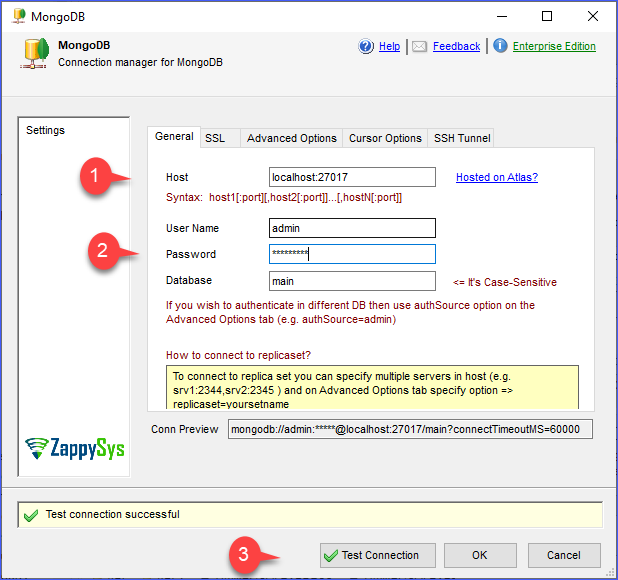This screenshot has width=618, height=580.
Task: Open the Advanced Options tab
Action: pos(292,138)
